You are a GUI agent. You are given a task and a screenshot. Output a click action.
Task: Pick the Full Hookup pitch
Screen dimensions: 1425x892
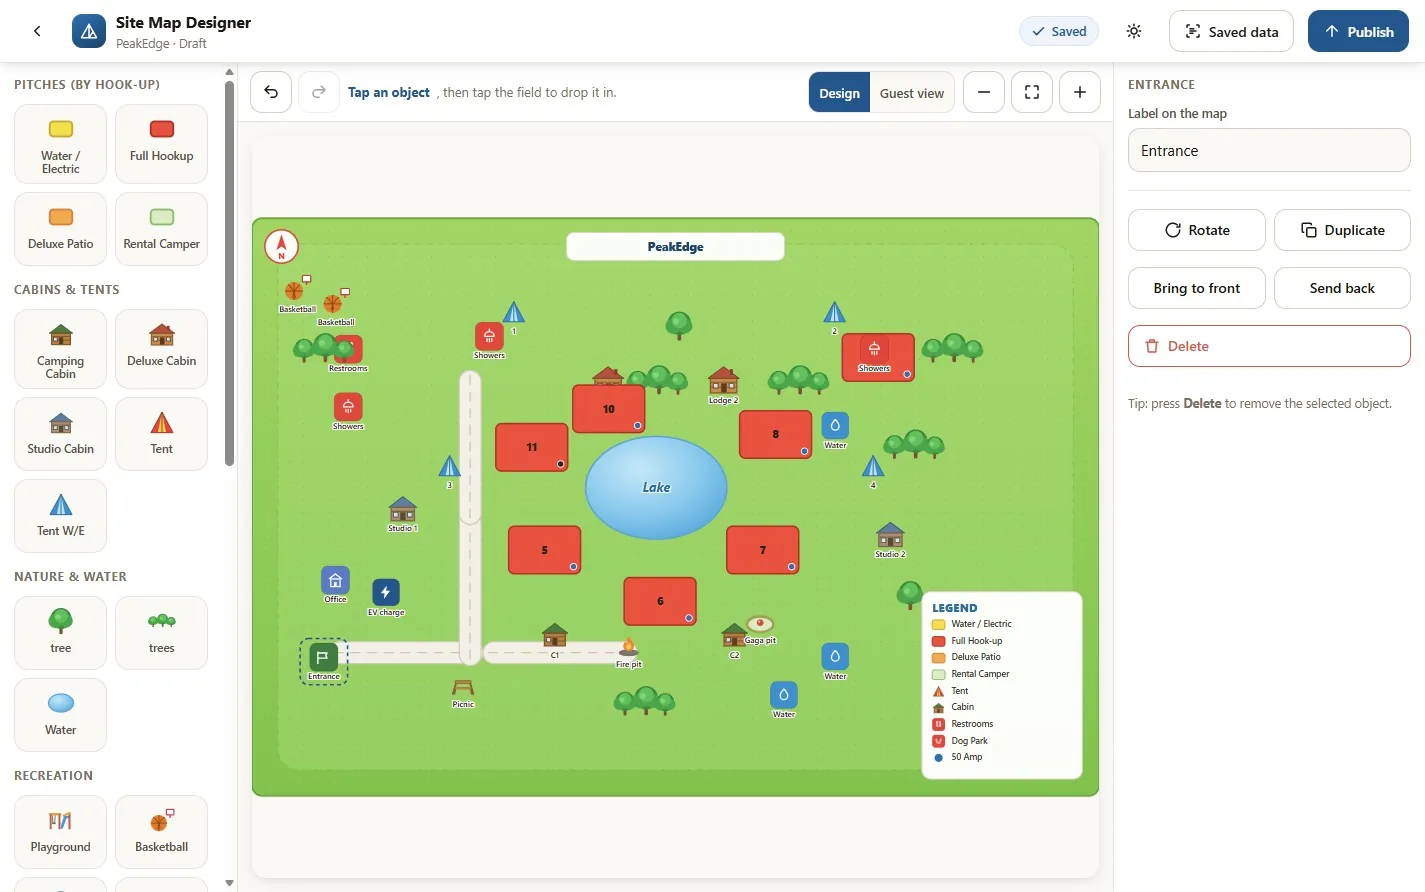point(161,144)
